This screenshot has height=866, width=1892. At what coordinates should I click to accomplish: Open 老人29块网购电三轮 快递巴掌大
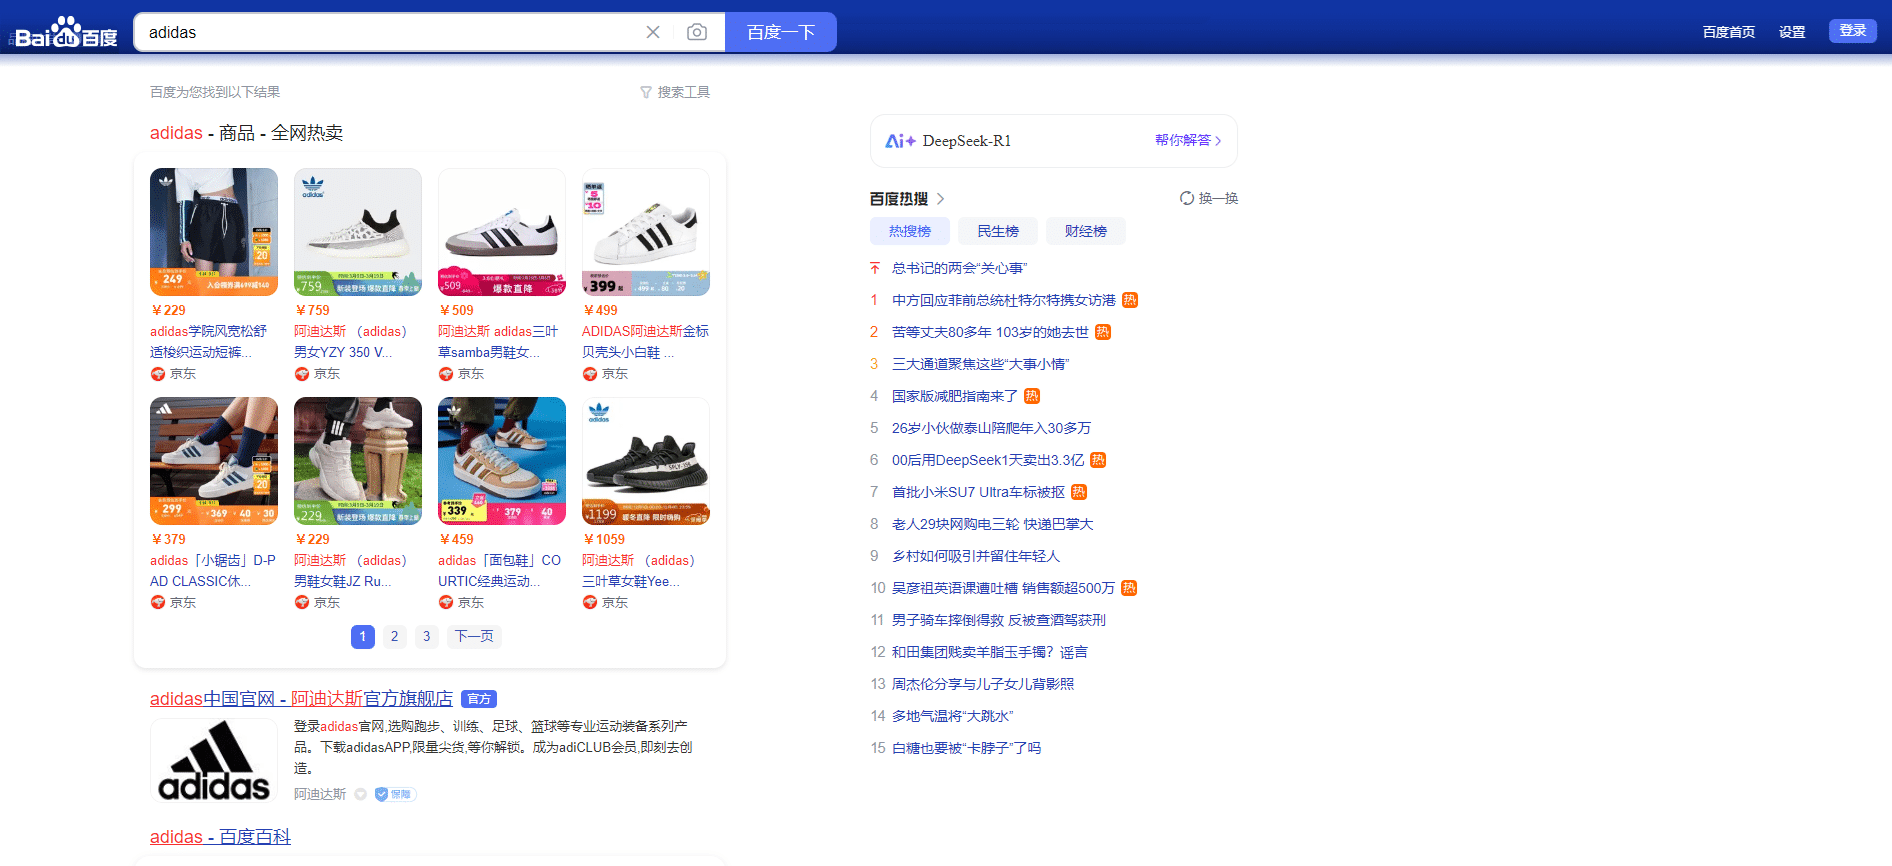[x=992, y=524]
